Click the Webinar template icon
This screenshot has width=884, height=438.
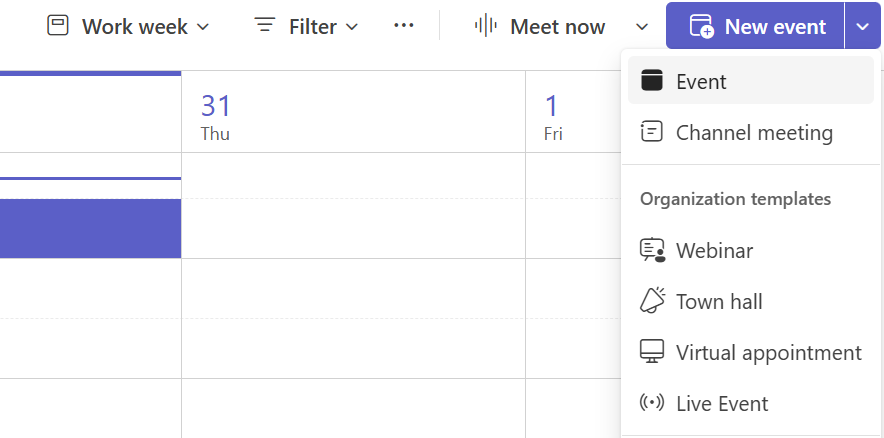click(x=652, y=250)
